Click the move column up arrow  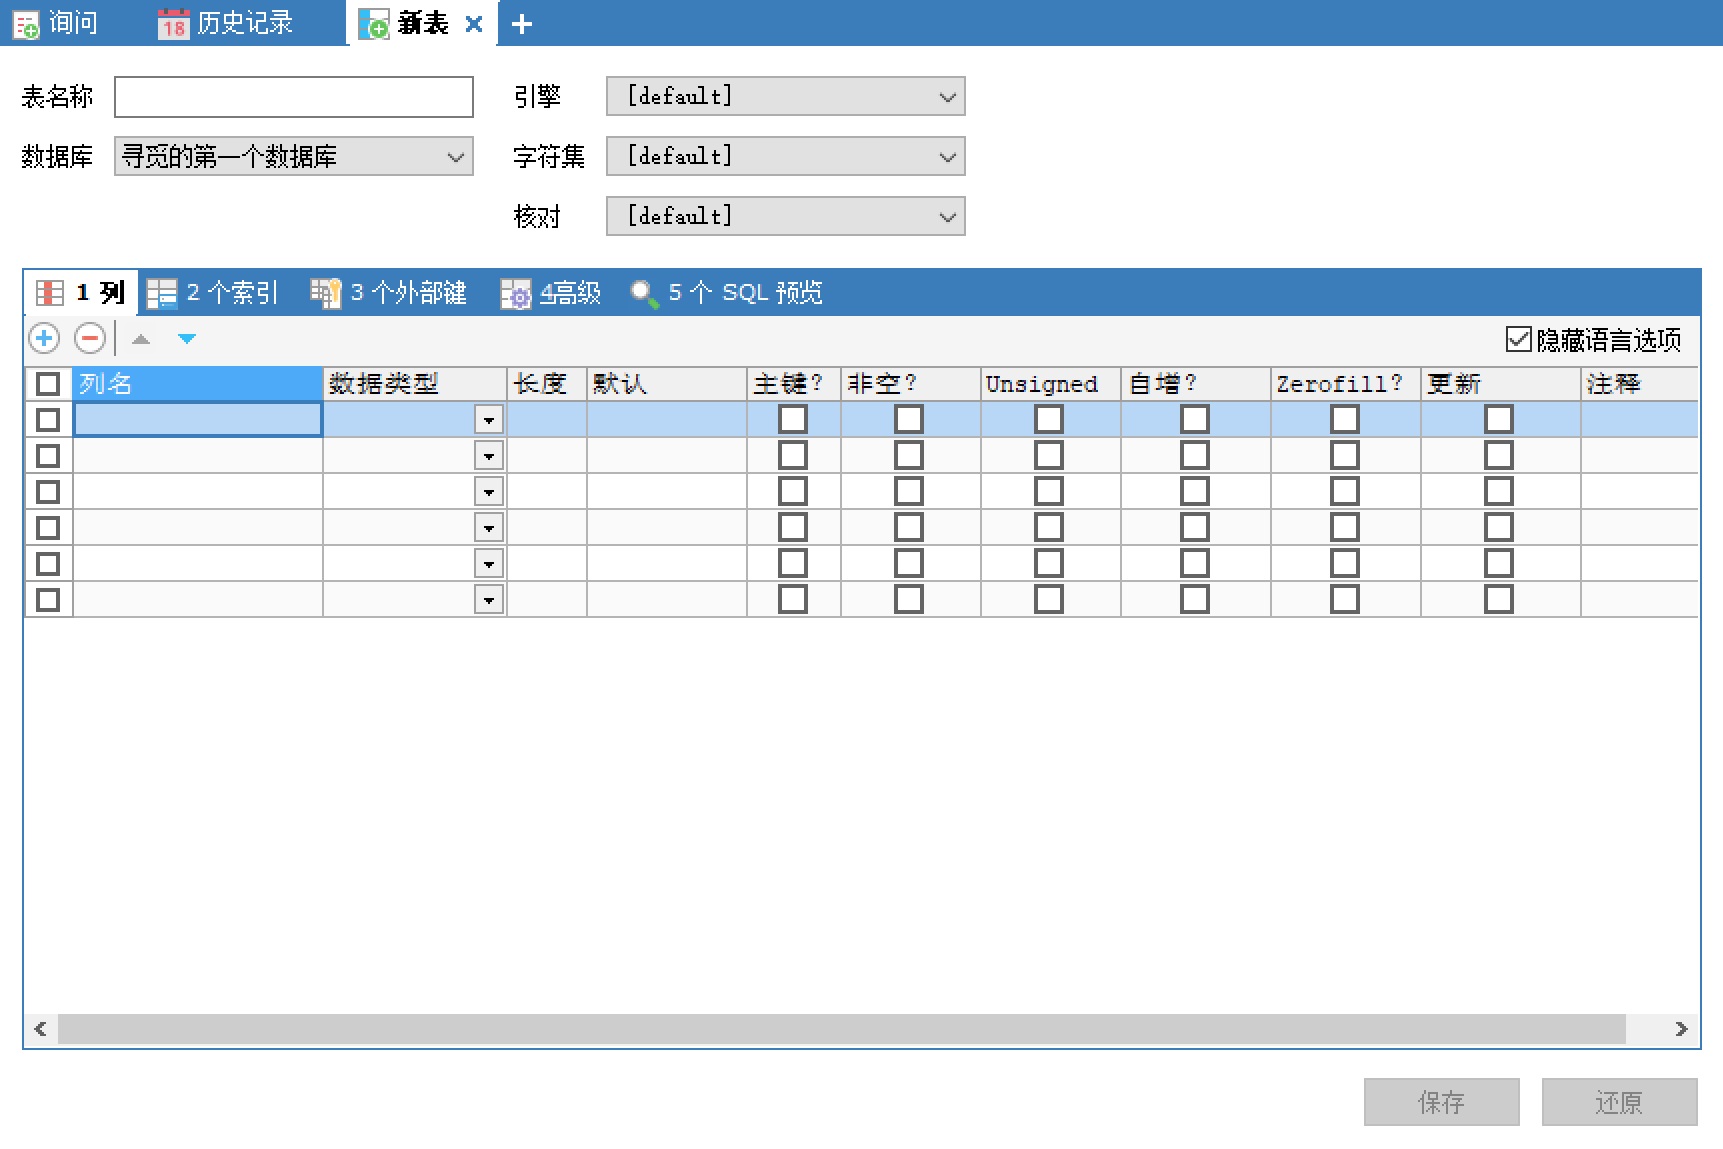tap(141, 339)
